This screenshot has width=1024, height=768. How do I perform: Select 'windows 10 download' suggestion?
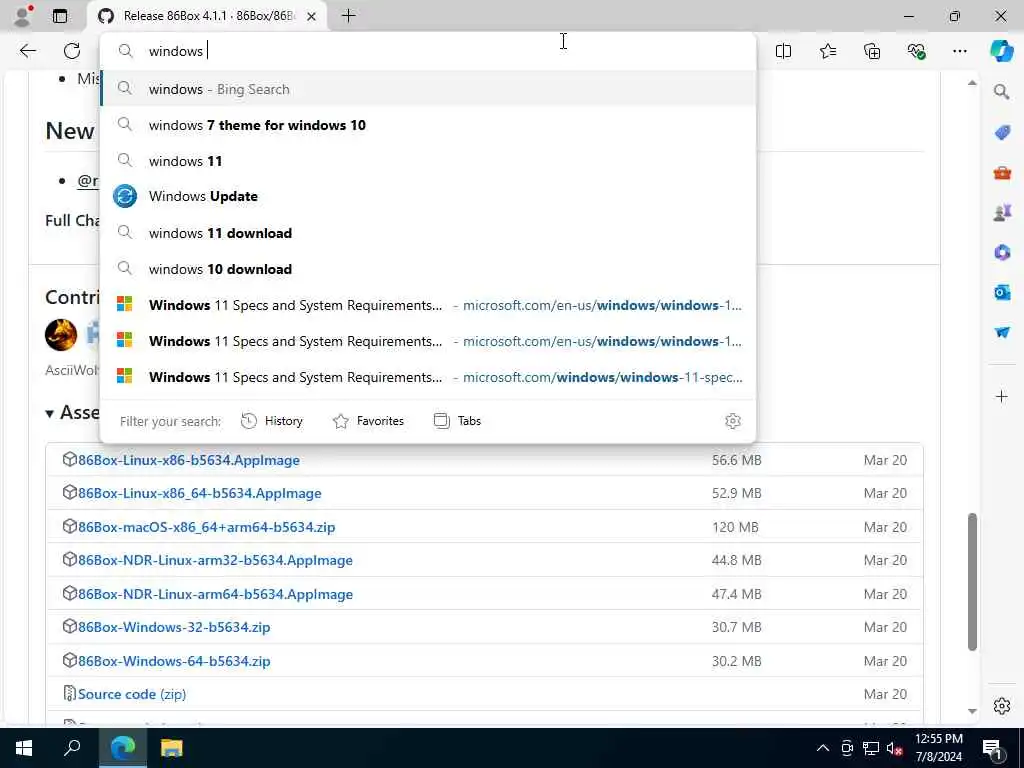[x=428, y=269]
